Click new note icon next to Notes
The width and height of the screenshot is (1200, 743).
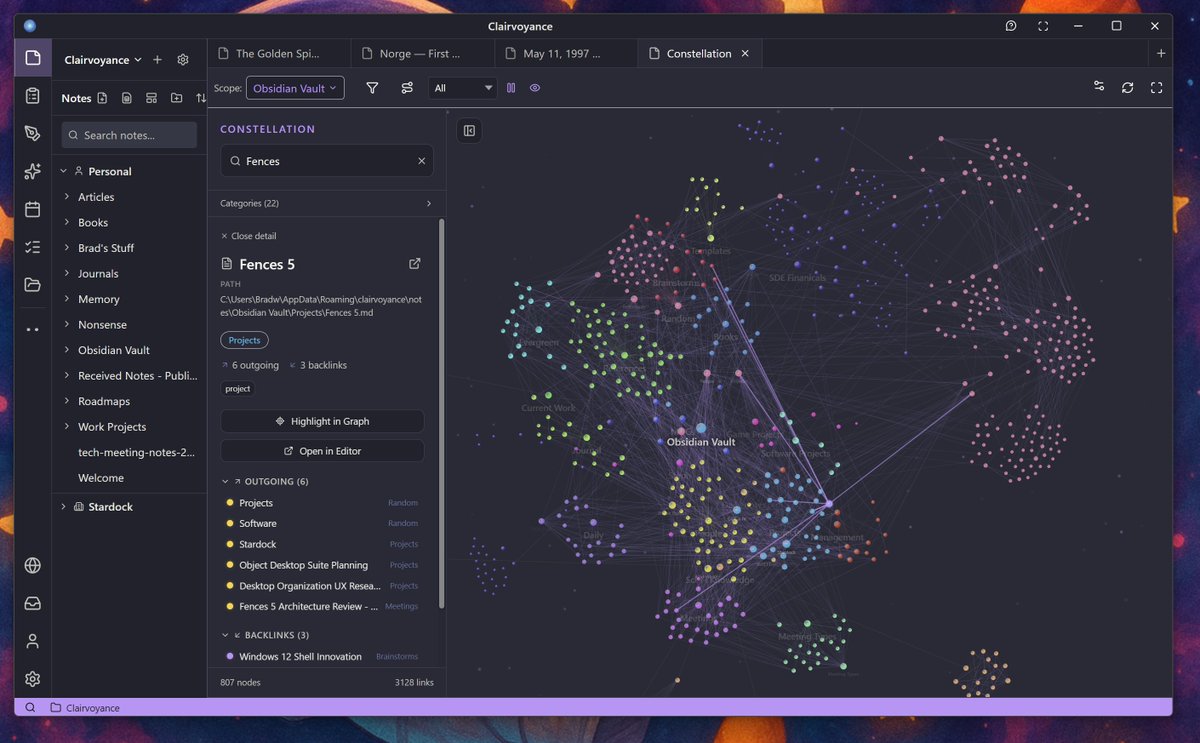pos(102,98)
